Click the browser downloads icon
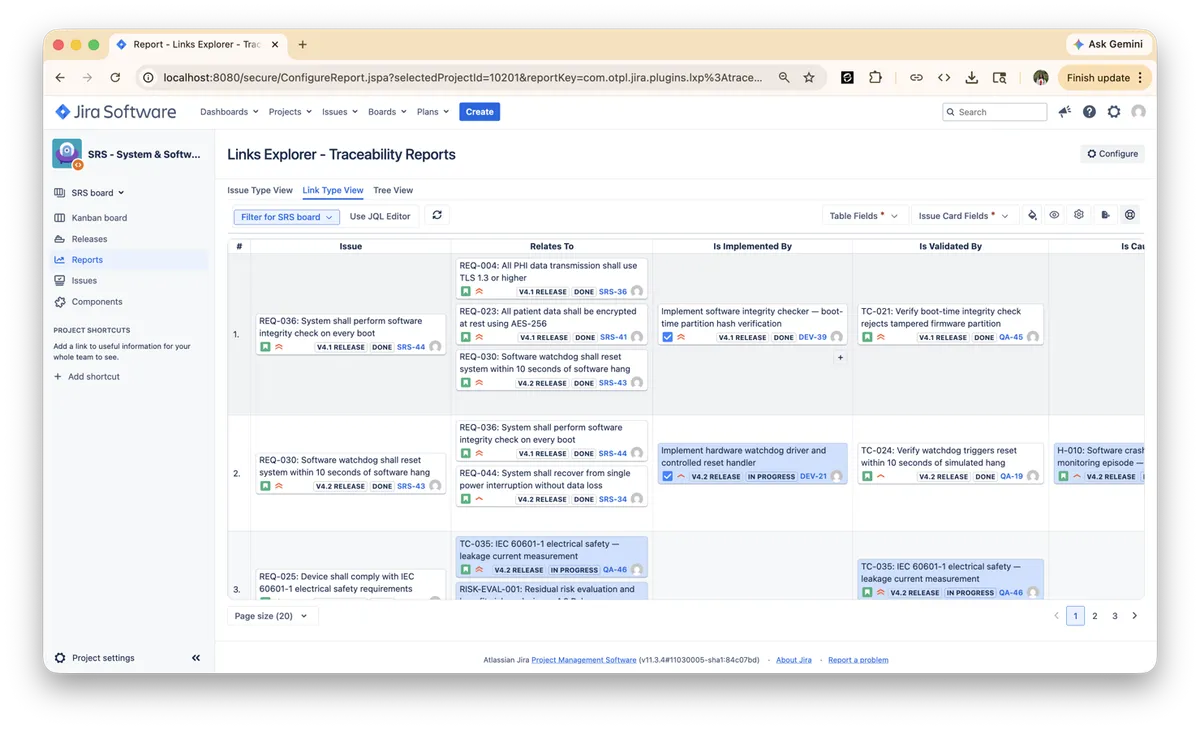This screenshot has width=1200, height=730. (972, 77)
